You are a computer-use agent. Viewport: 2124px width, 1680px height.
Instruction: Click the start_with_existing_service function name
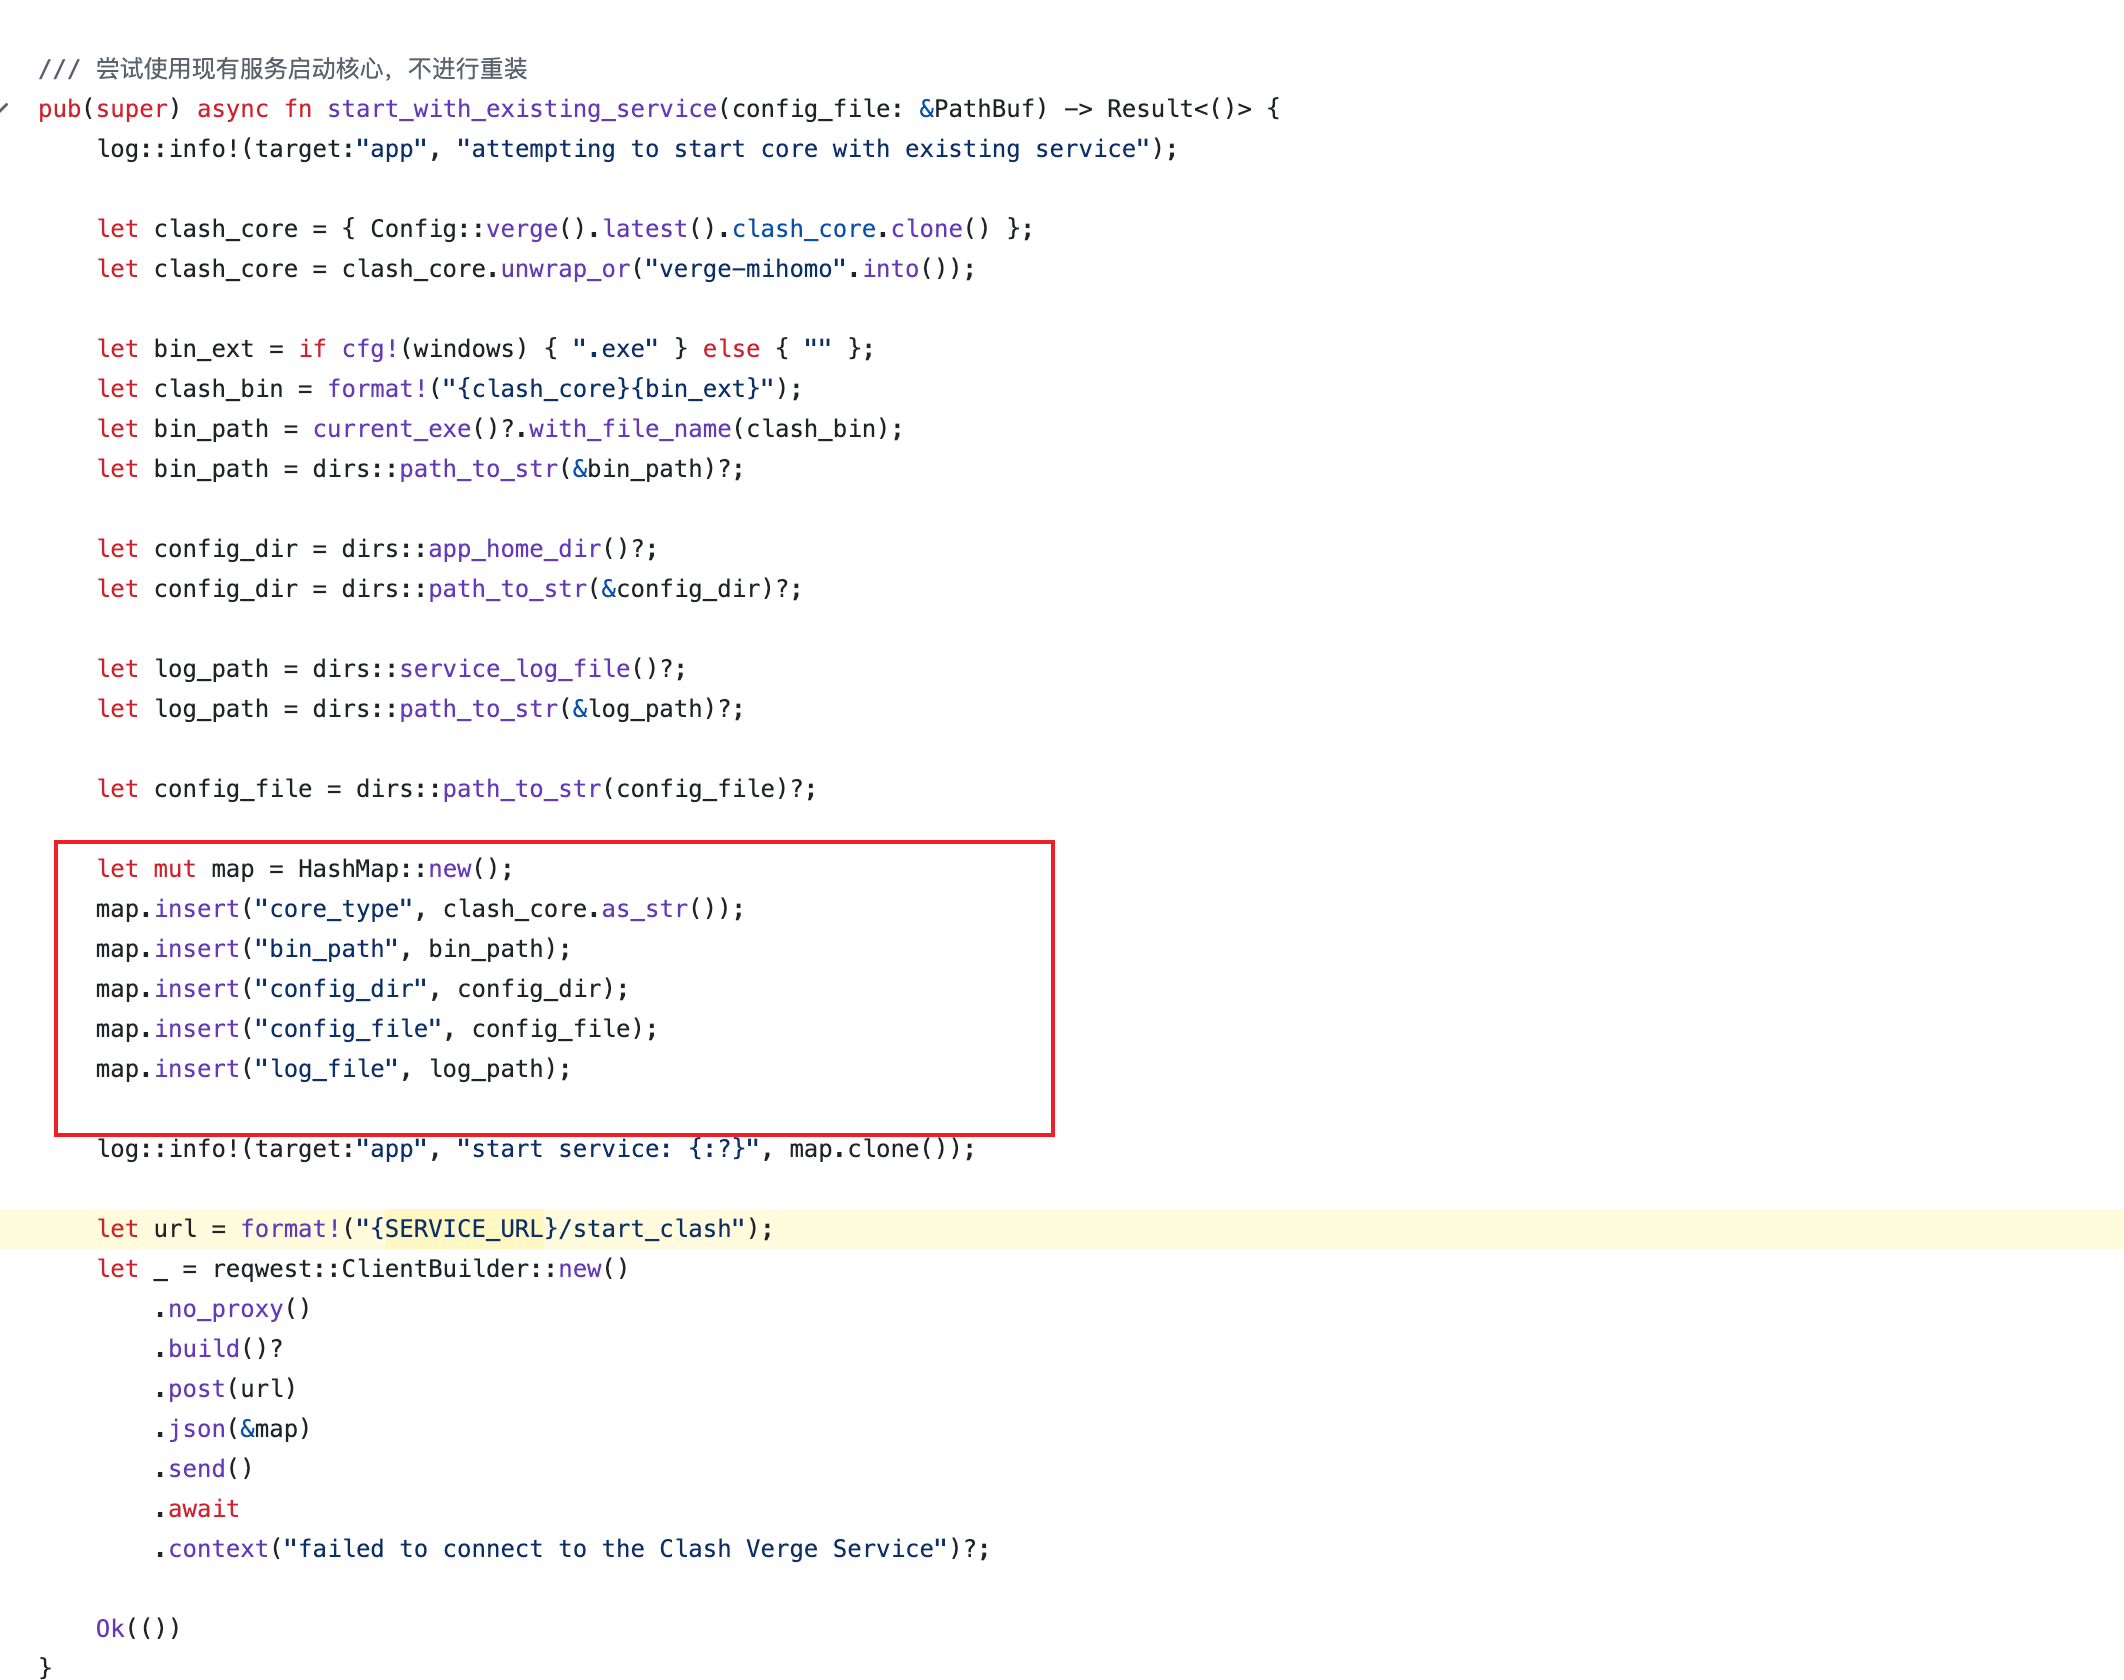(521, 108)
